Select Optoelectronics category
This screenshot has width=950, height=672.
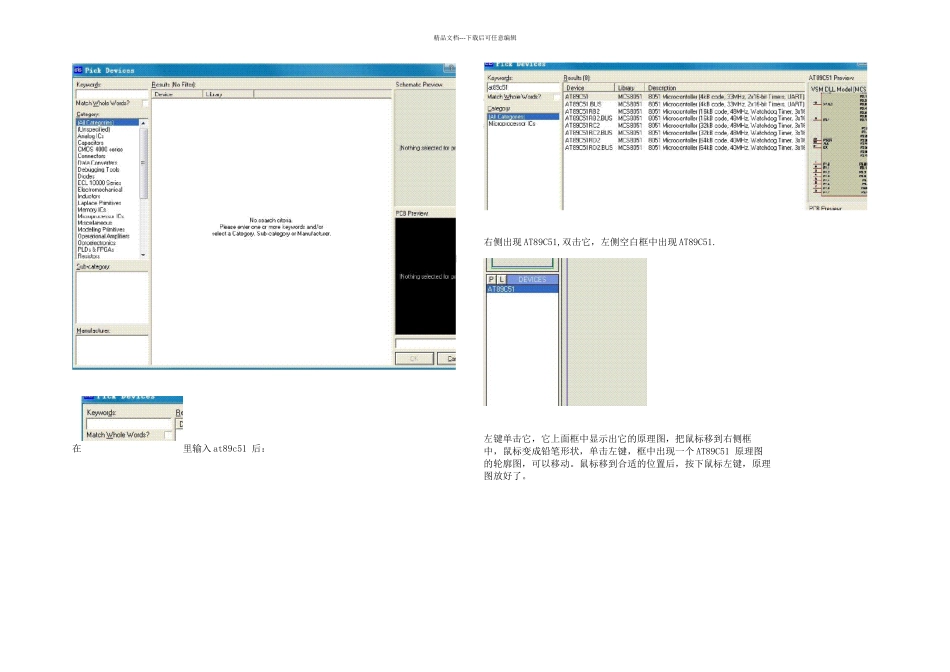[x=107, y=242]
